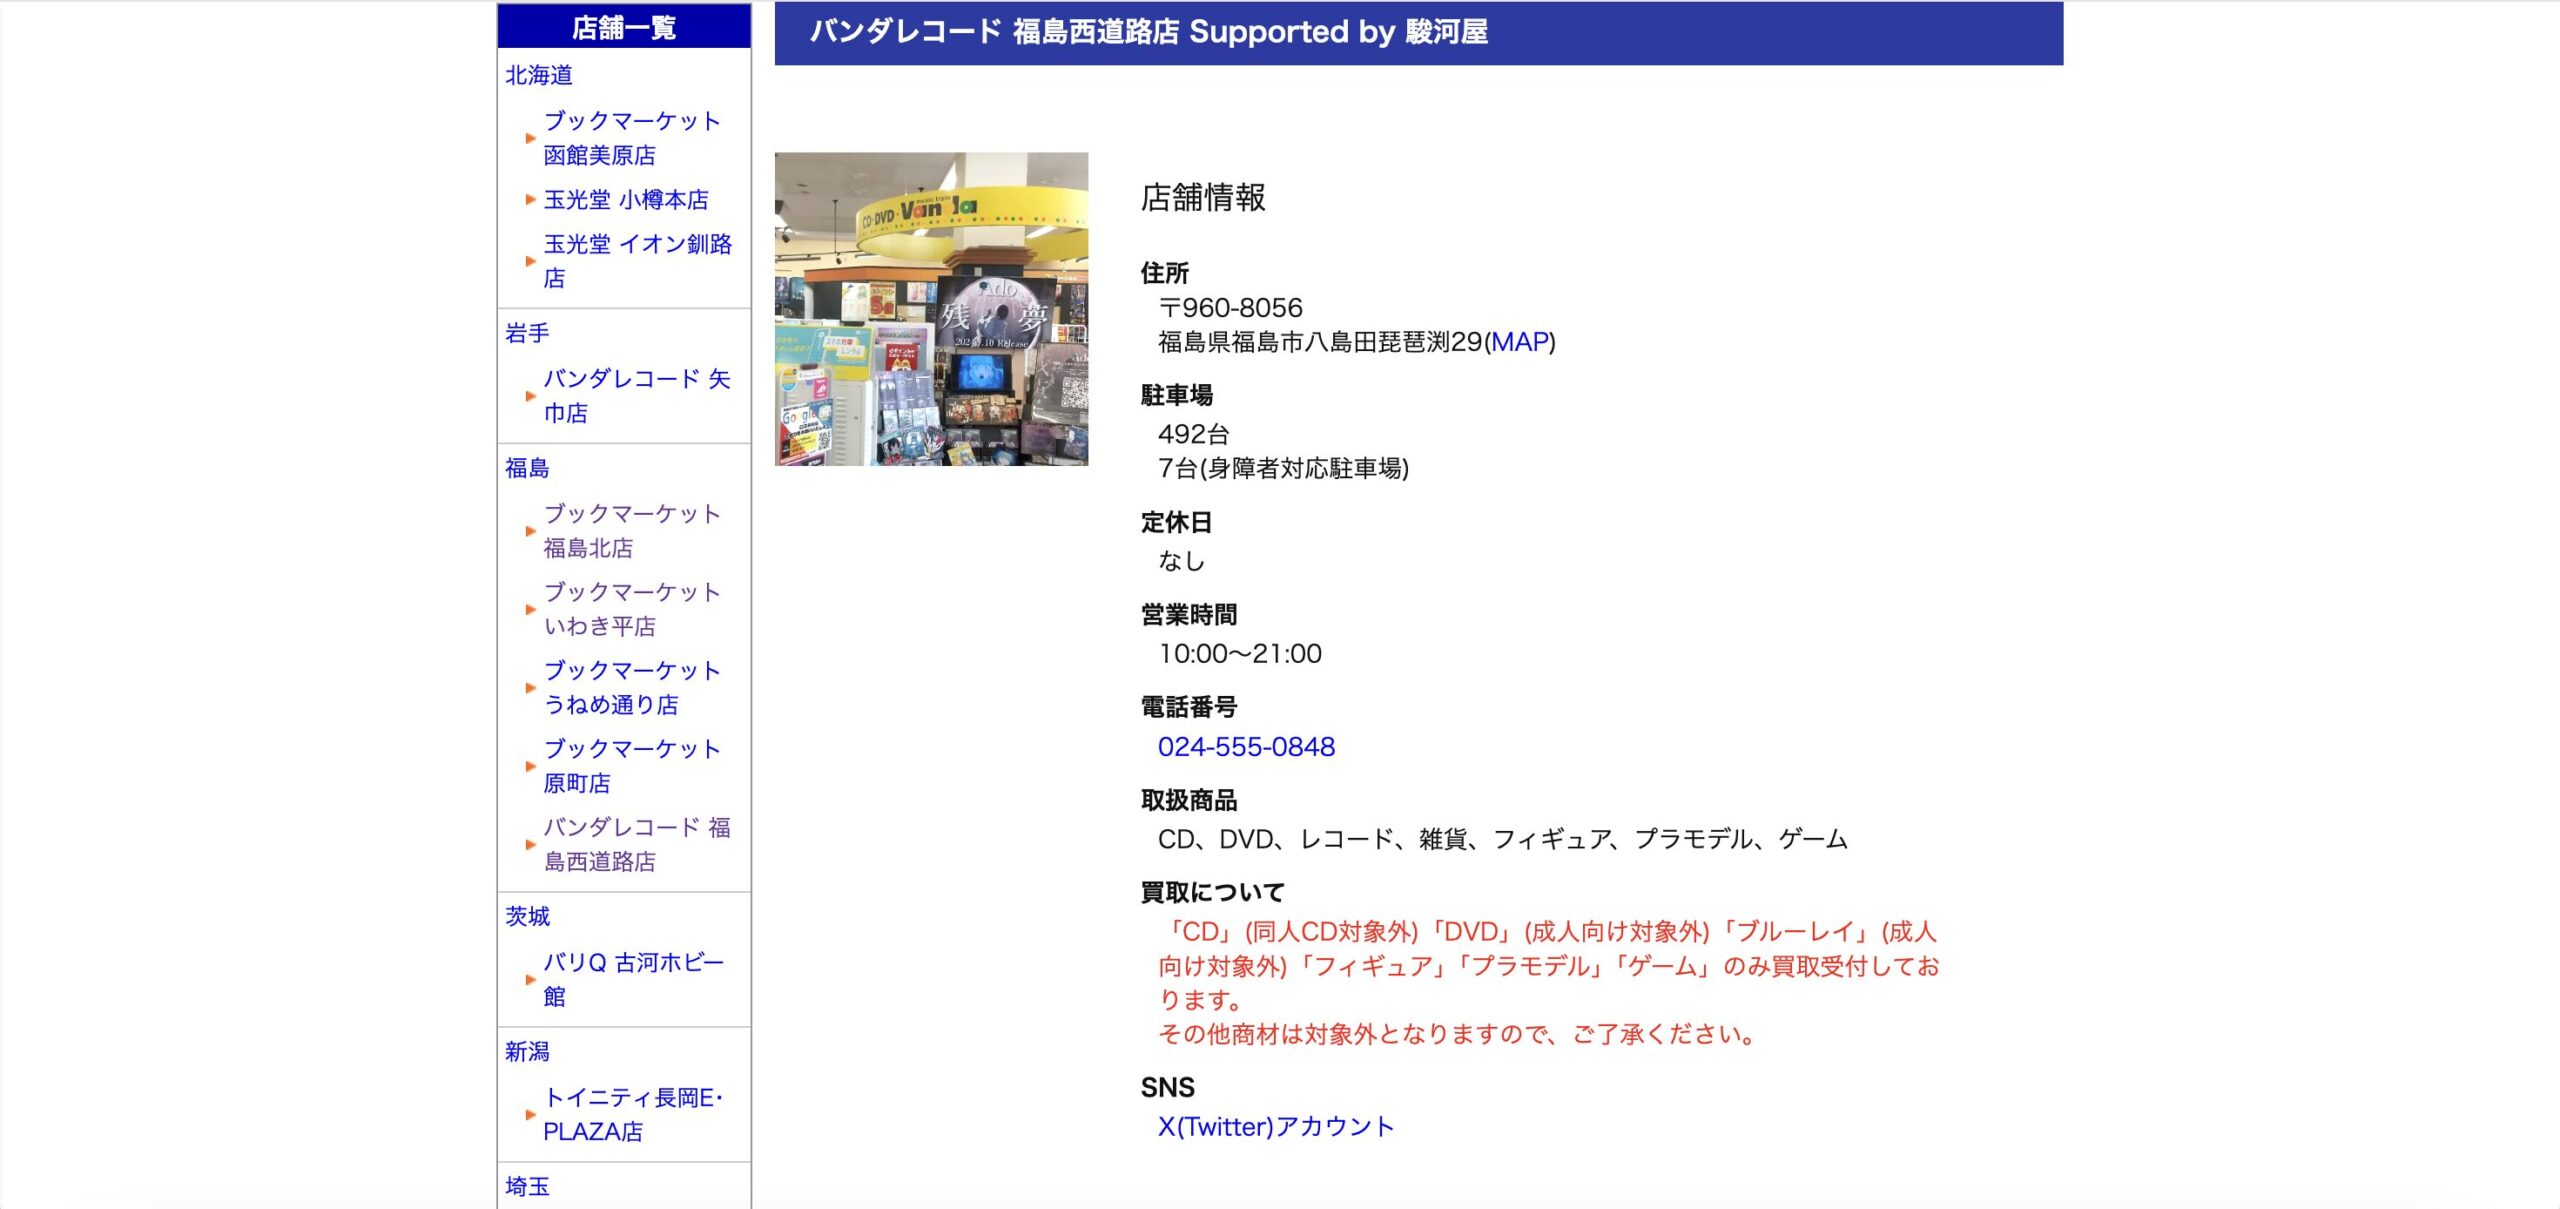Click orange arrow beside ブックマーケット 原町店
Screen dimensions: 2560x1209
tap(530, 766)
